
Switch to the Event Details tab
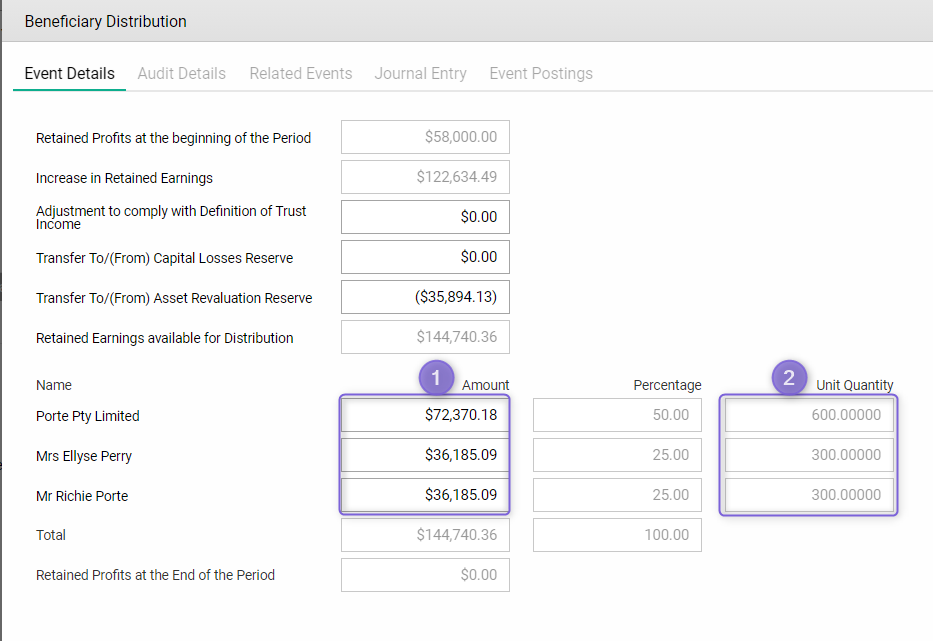70,73
